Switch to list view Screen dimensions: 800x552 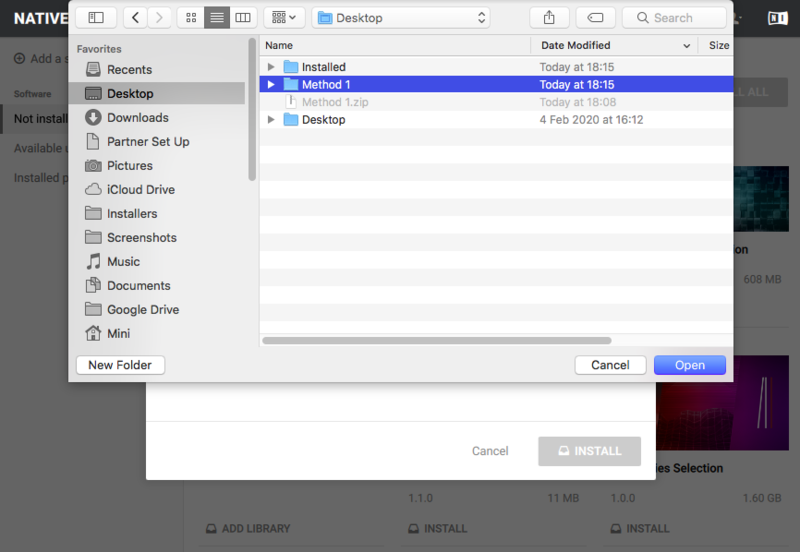coord(217,18)
